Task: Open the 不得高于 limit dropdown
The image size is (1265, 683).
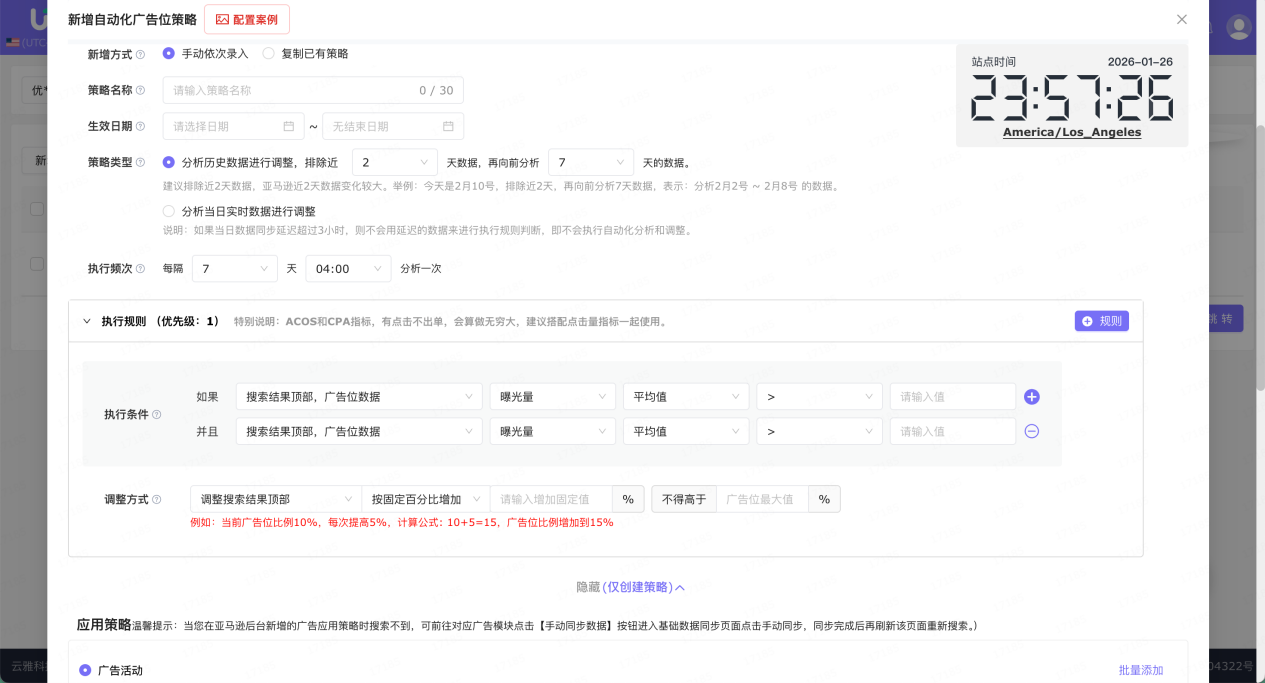Action: click(684, 498)
